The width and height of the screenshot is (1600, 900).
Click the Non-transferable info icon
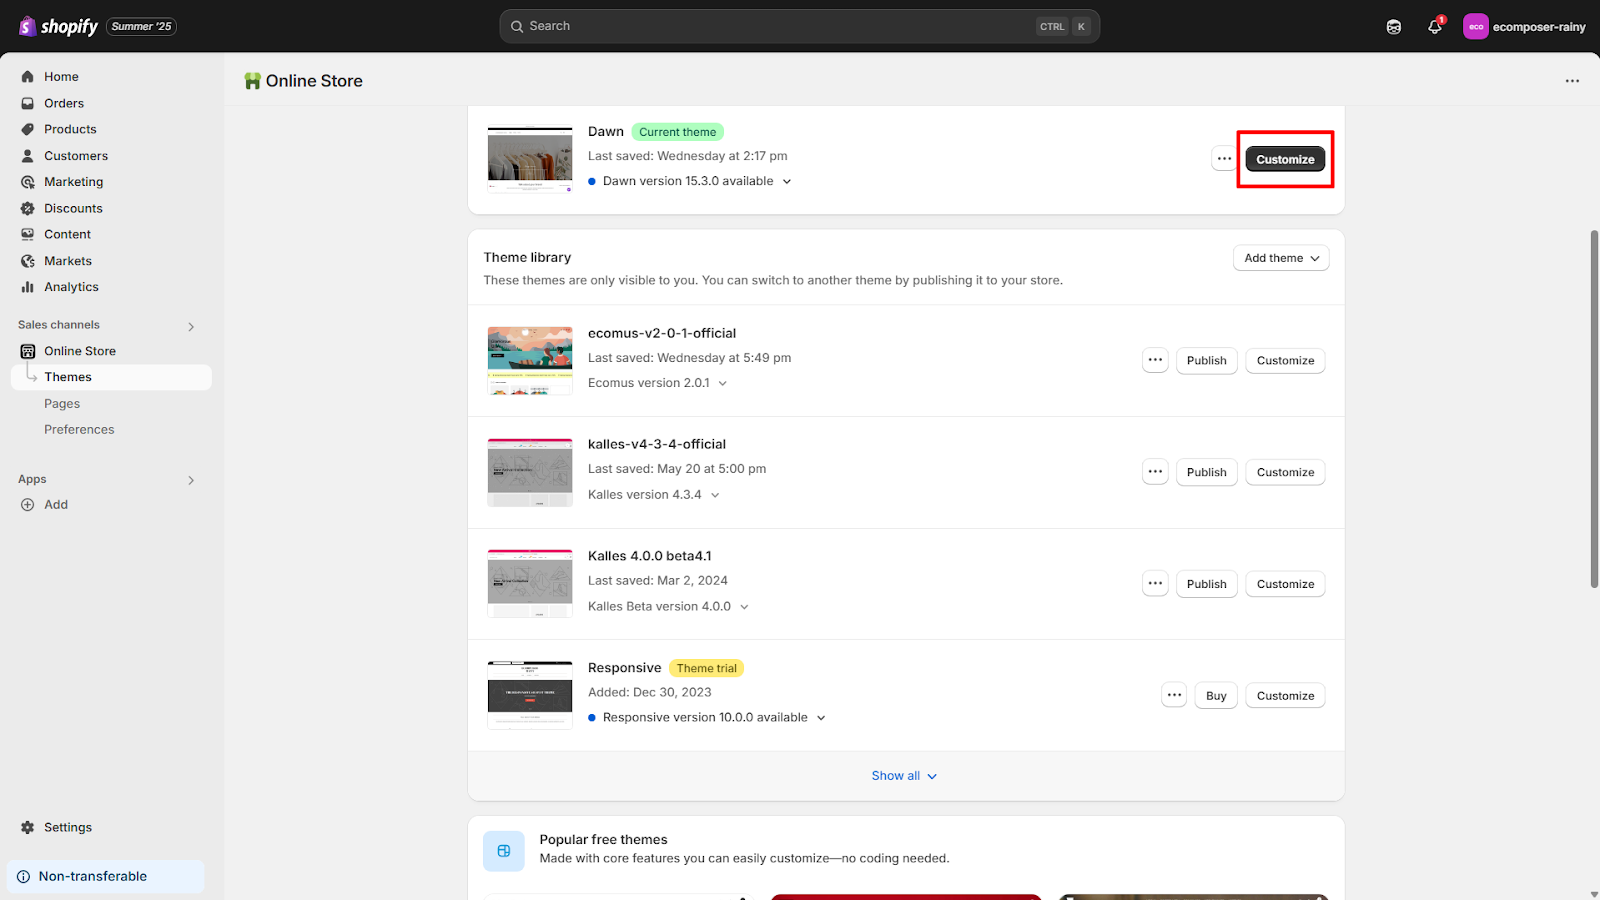coord(24,876)
